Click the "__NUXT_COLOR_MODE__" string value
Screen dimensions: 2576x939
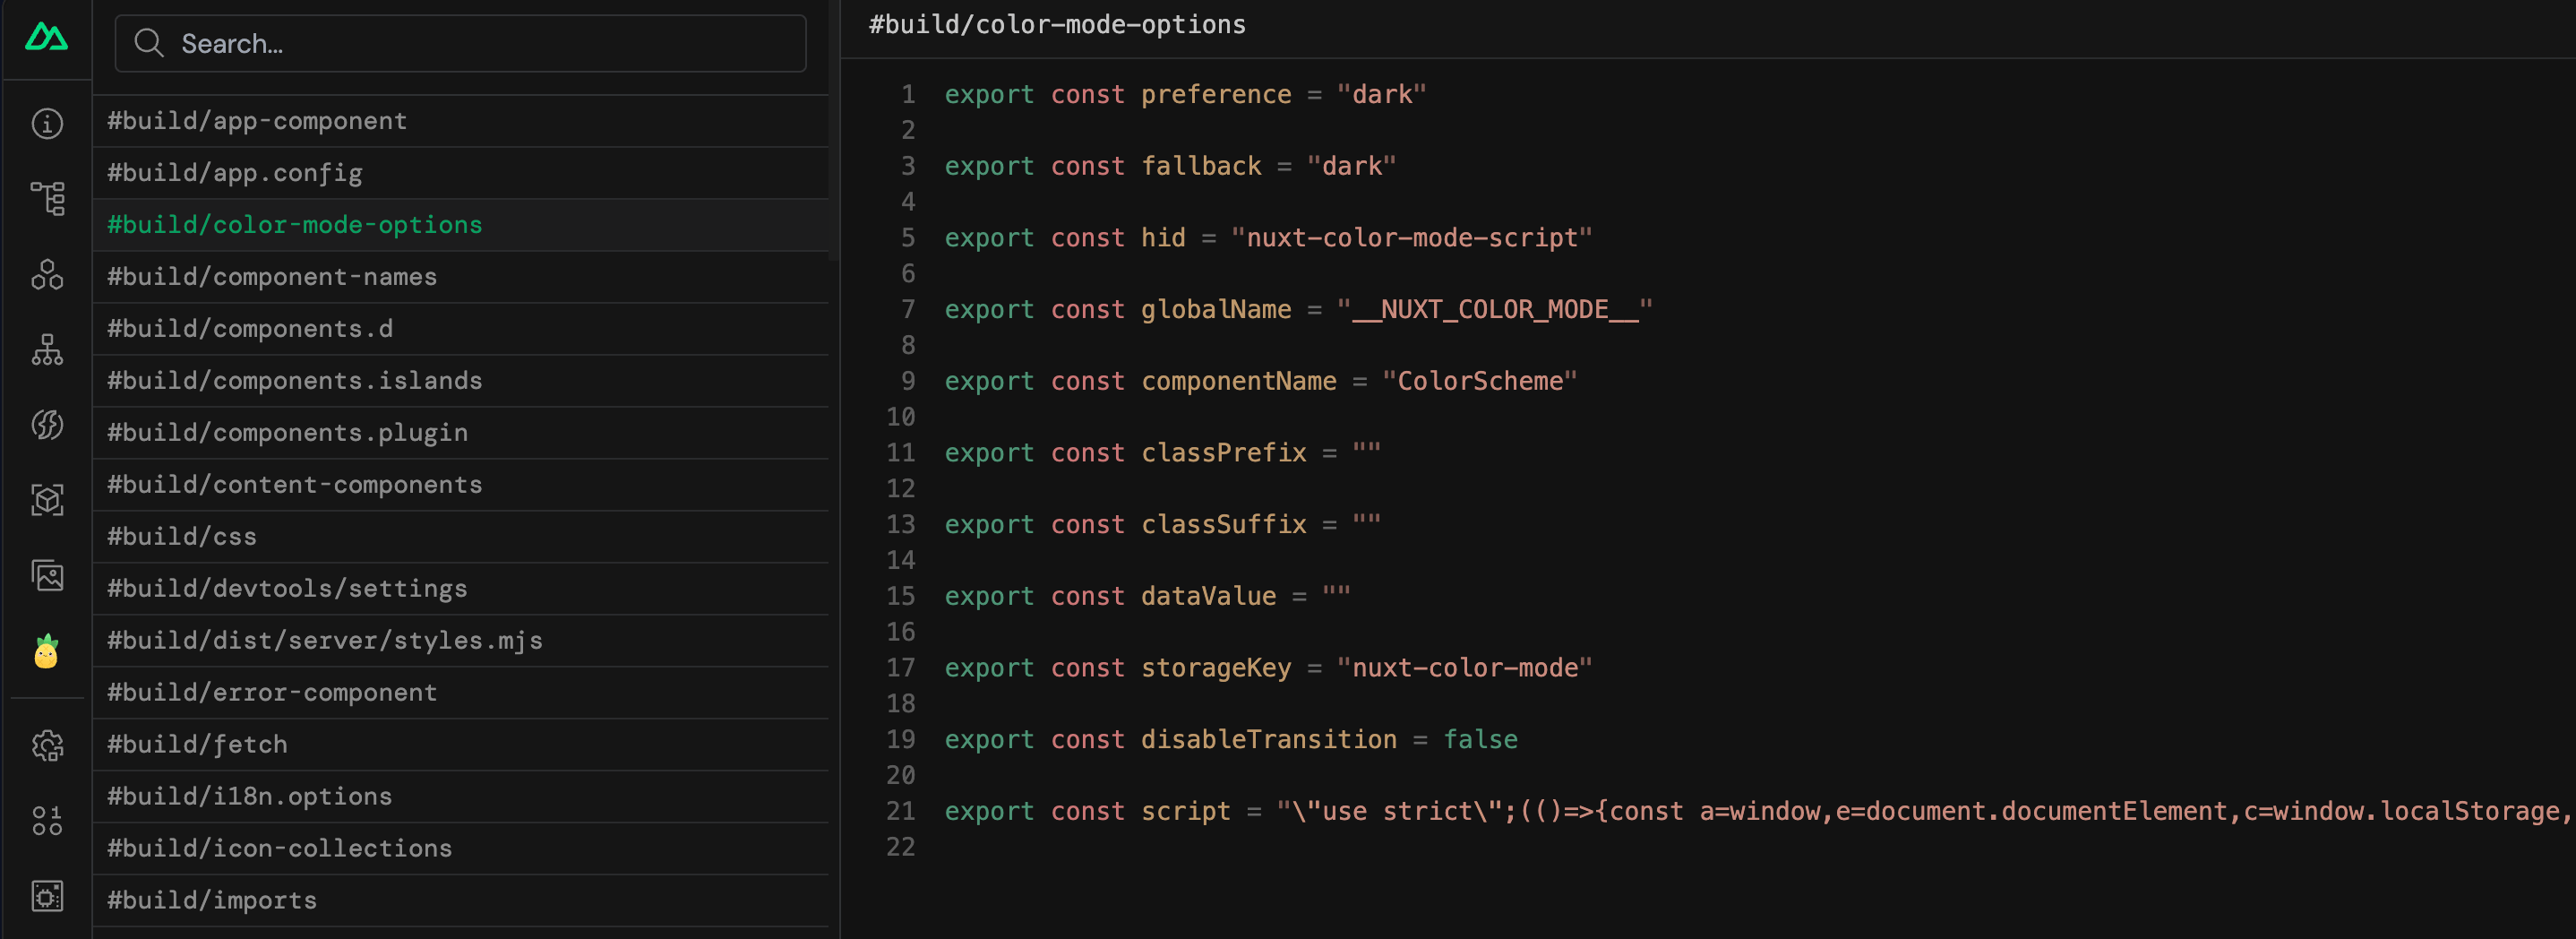tap(1494, 309)
